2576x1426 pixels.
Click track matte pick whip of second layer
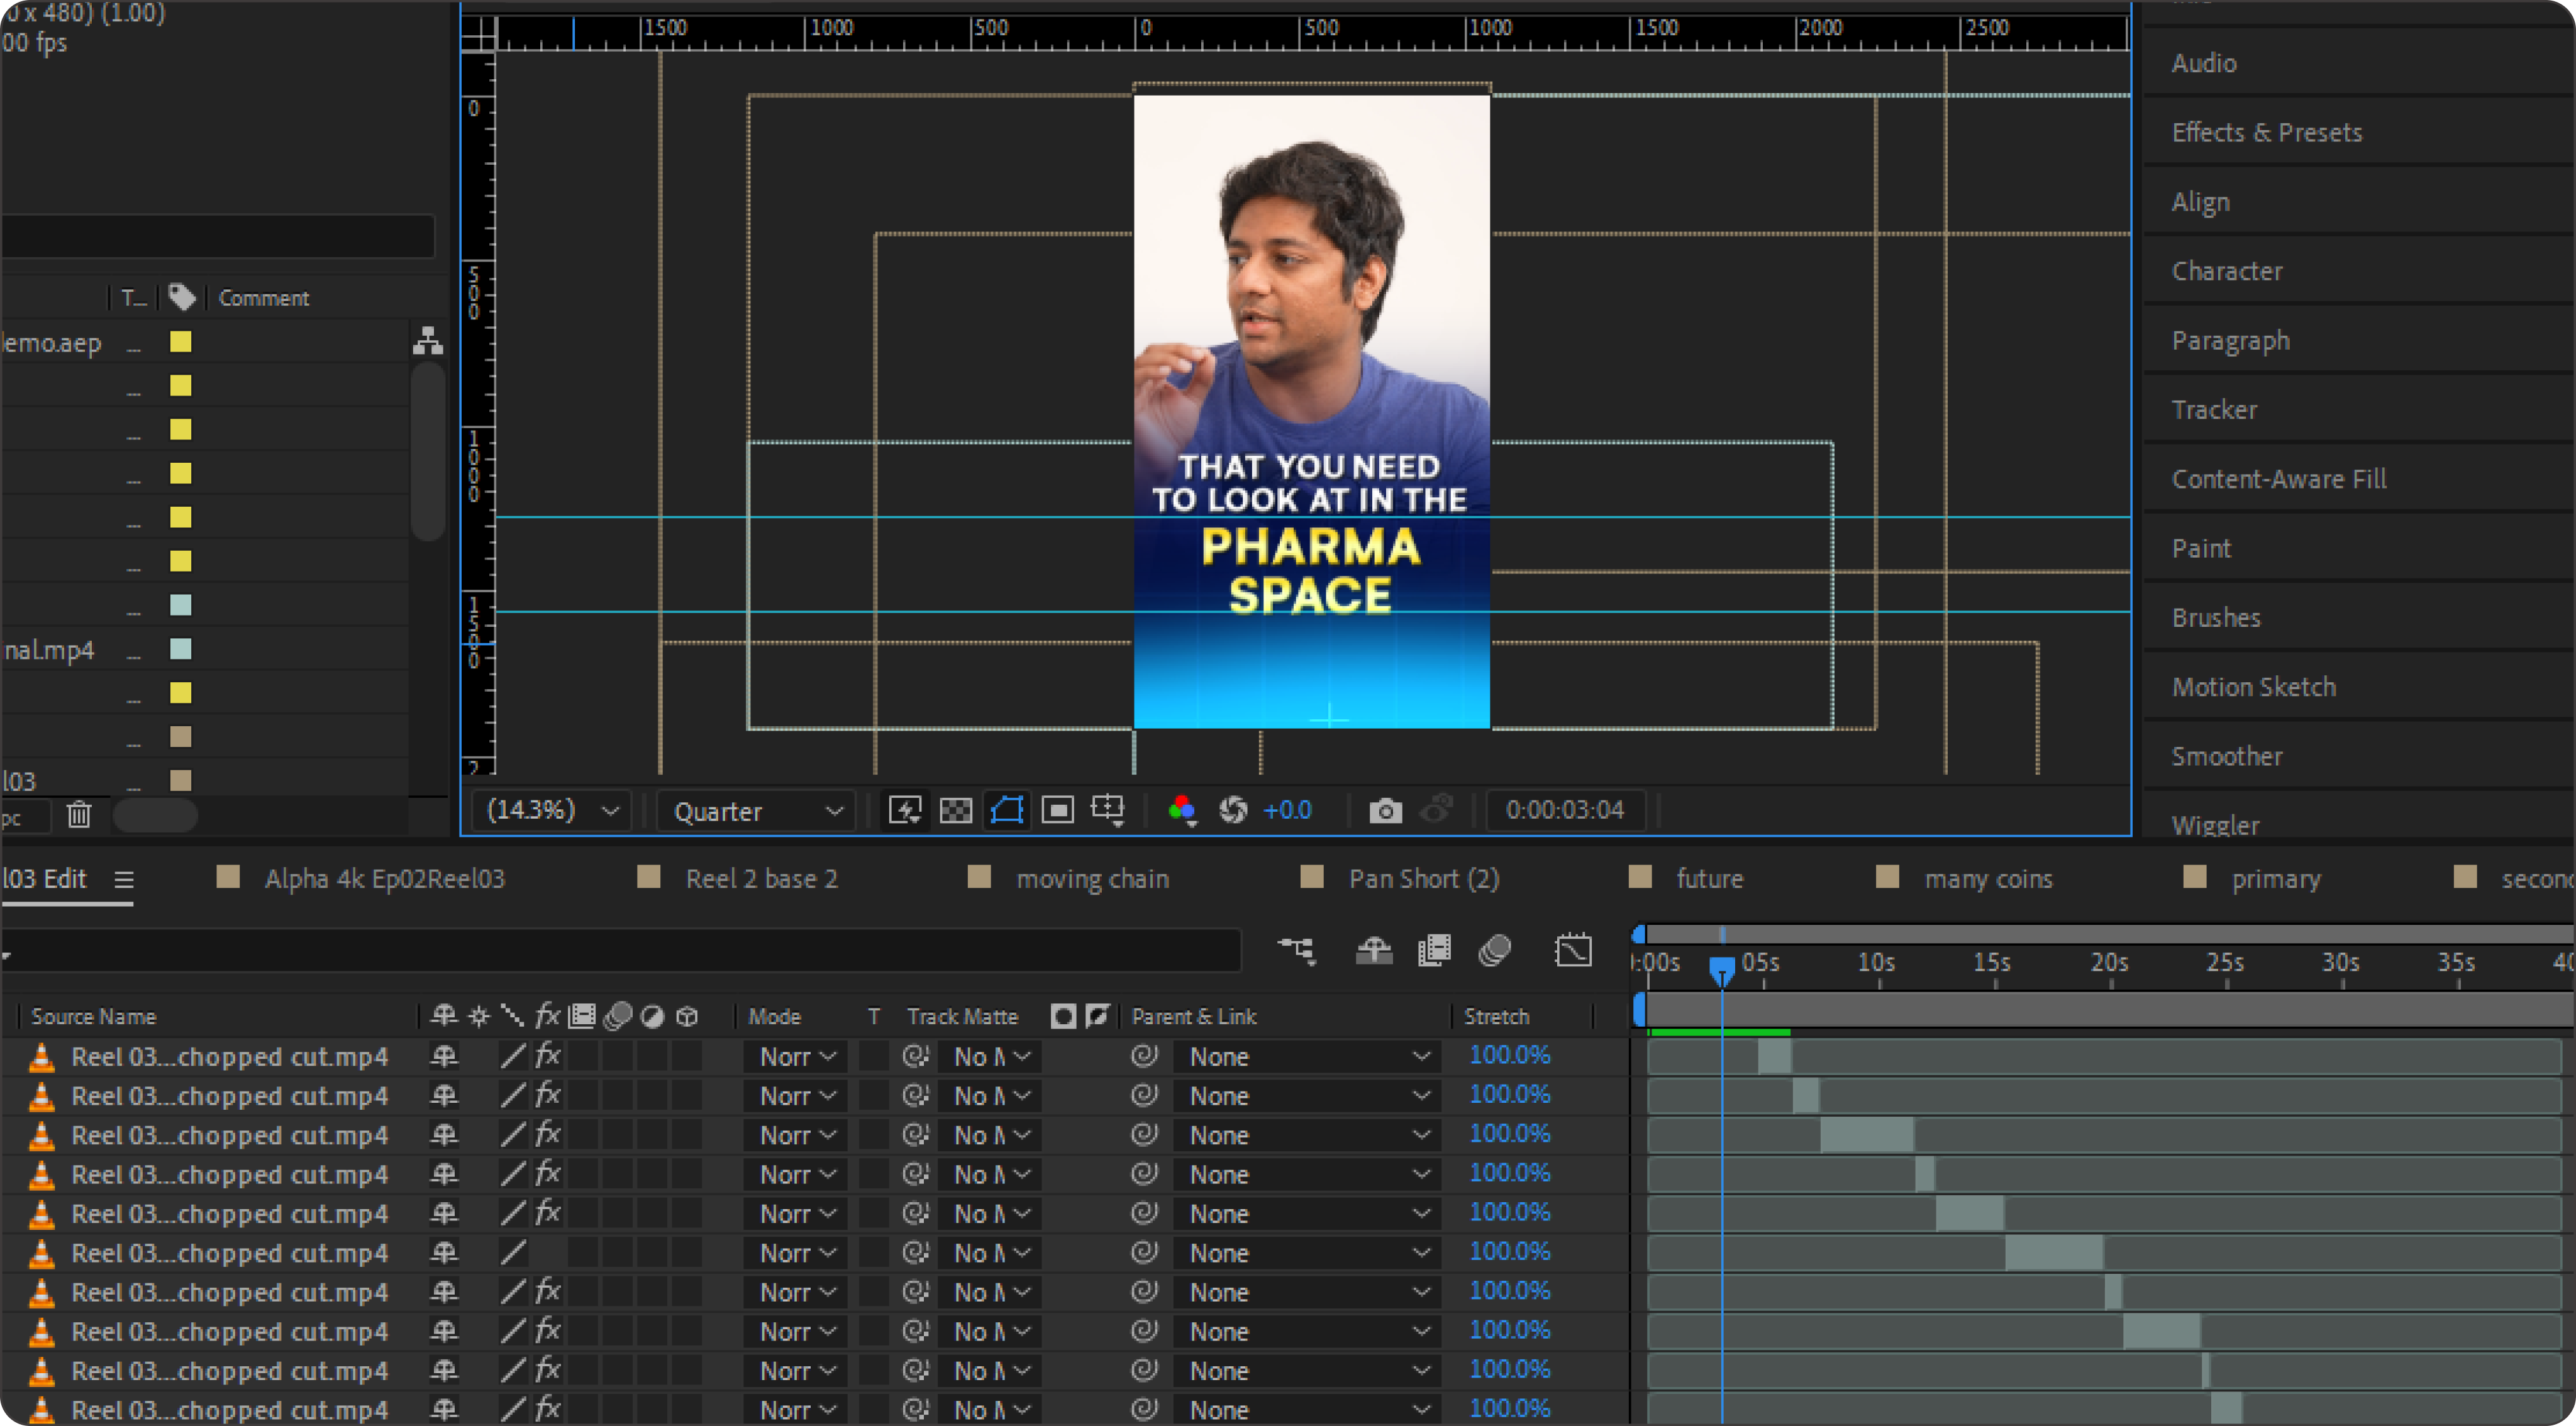[x=916, y=1096]
